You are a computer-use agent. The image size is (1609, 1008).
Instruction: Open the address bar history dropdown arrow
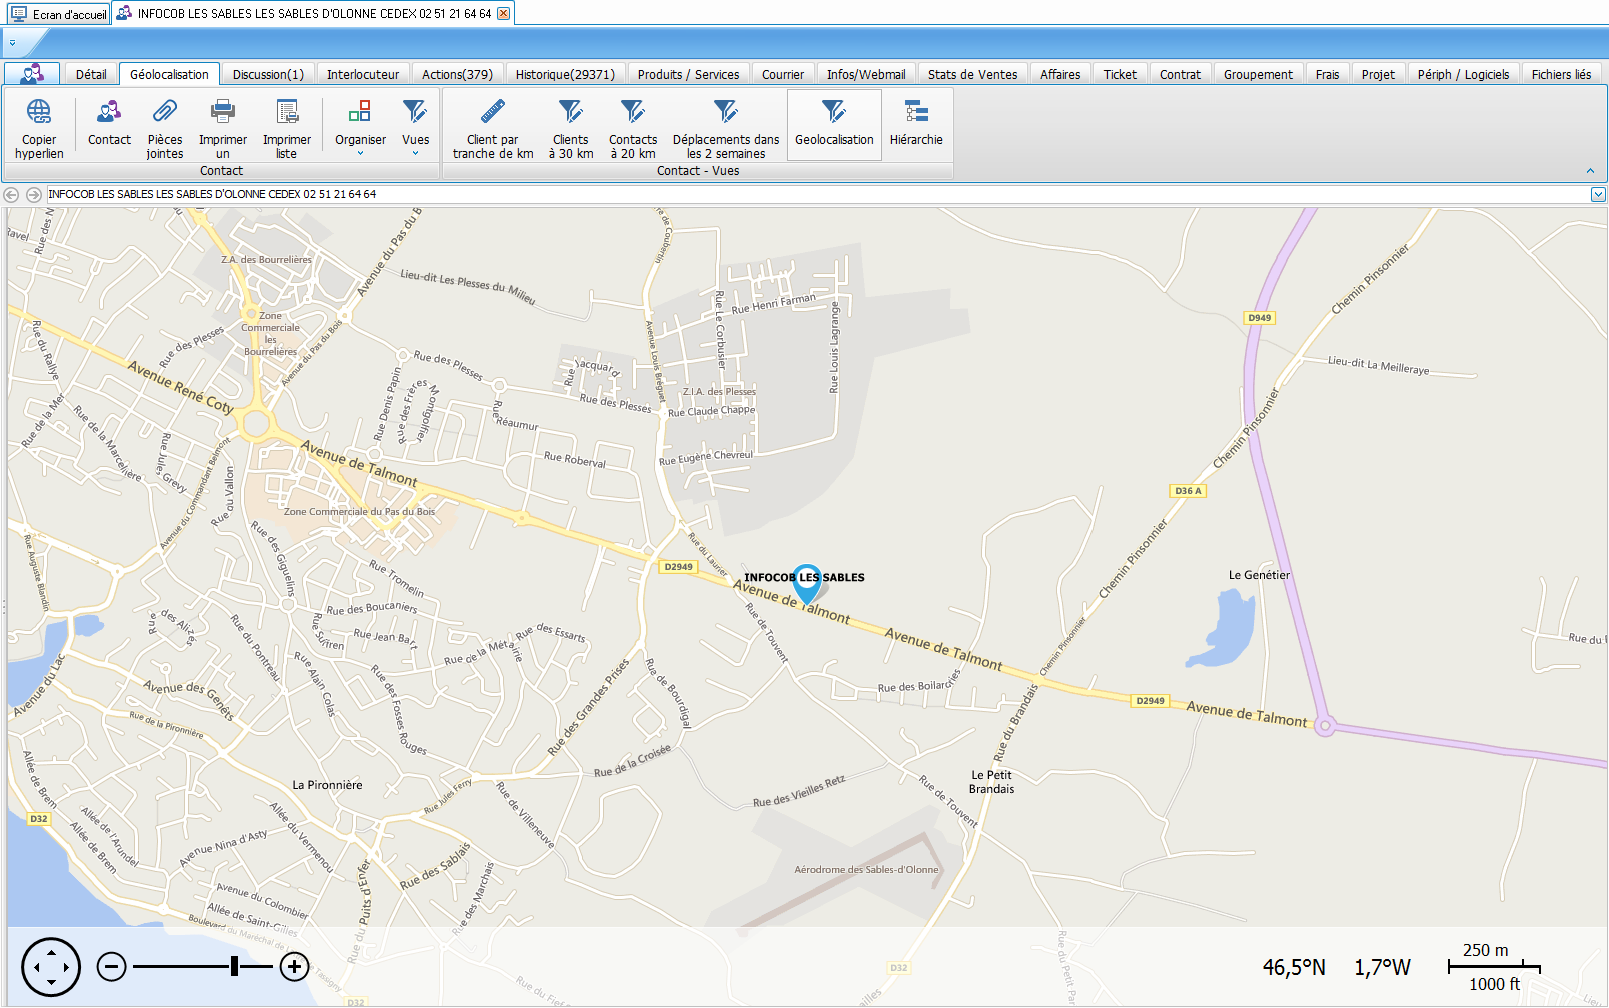pyautogui.click(x=1598, y=195)
